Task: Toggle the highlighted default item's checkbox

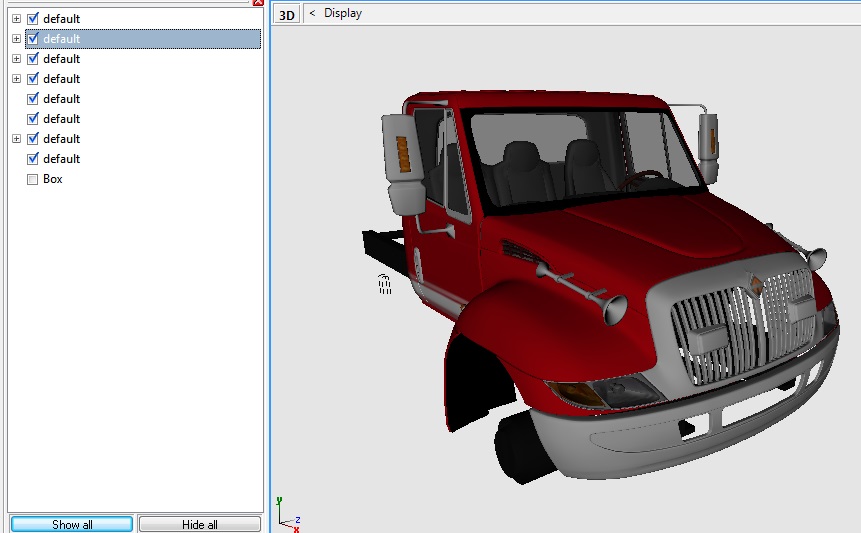Action: pos(33,39)
